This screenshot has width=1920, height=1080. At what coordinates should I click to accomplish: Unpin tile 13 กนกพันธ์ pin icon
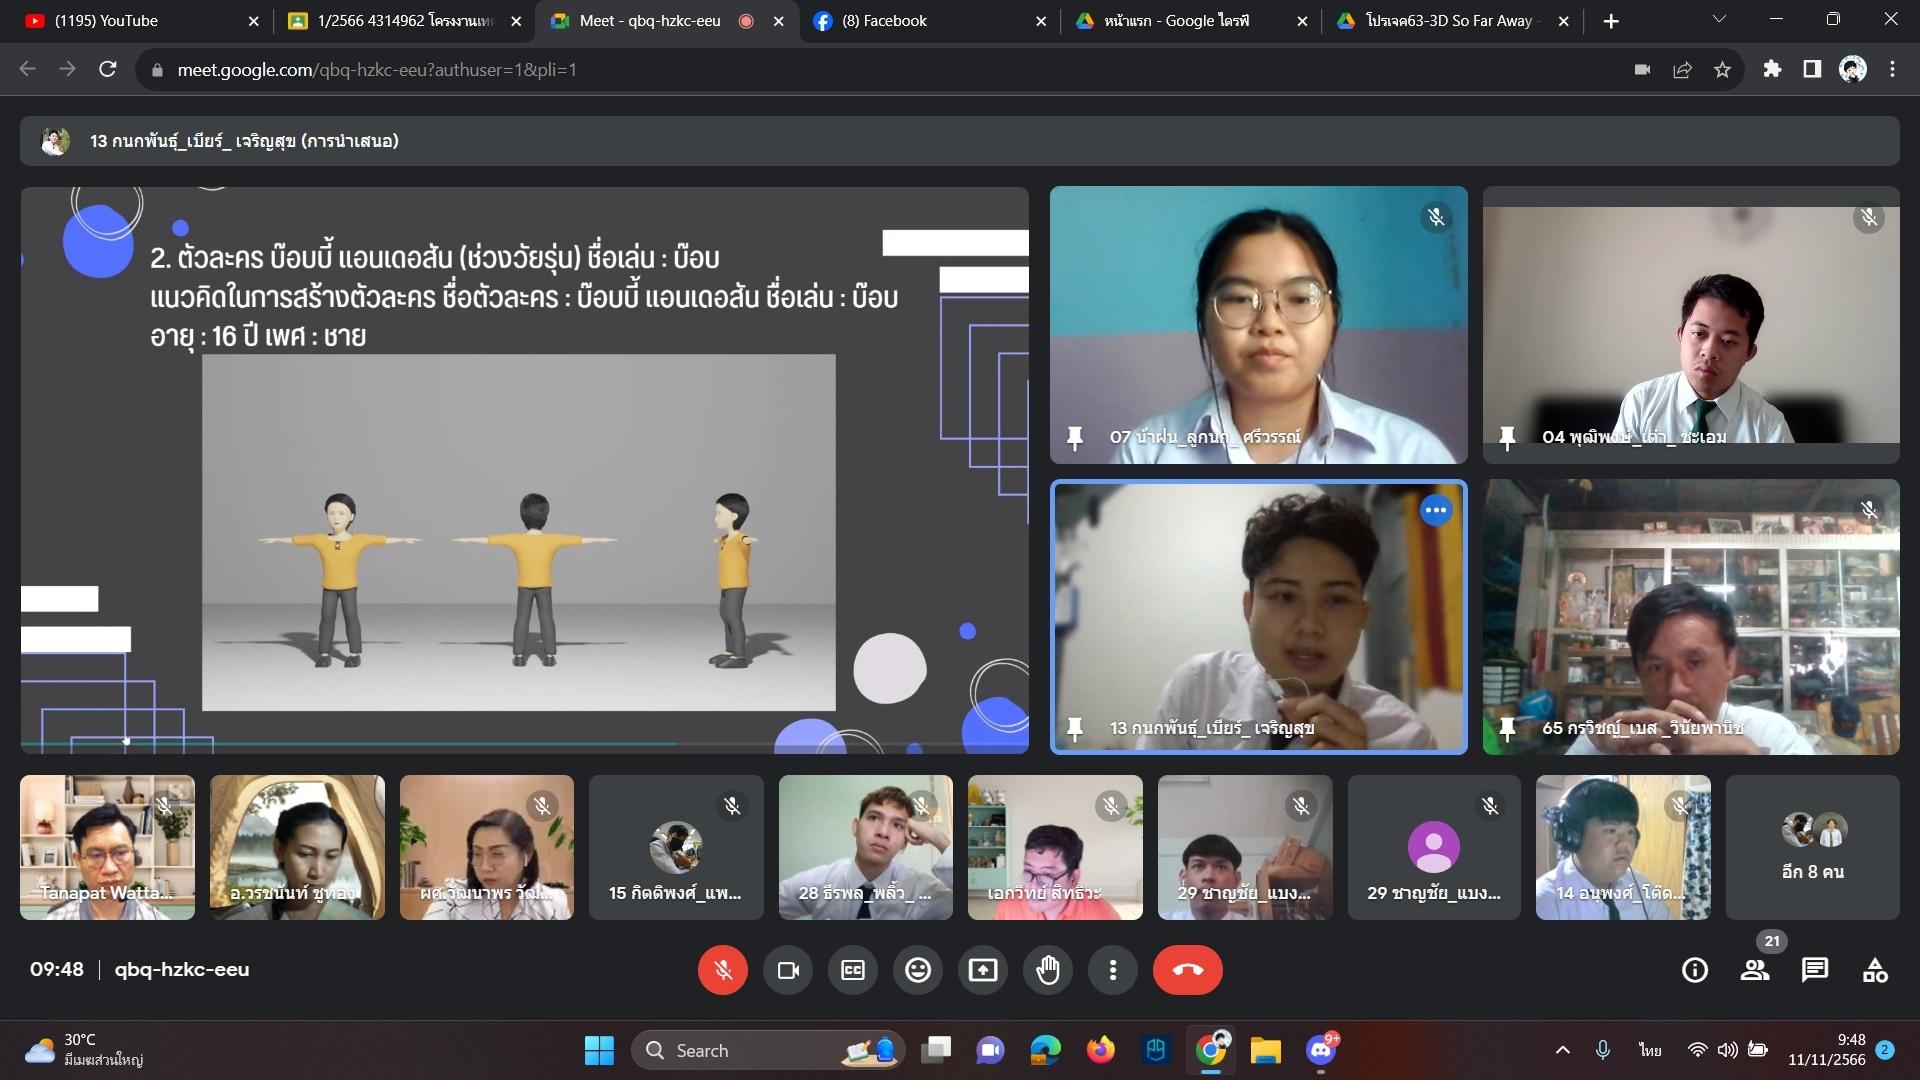pyautogui.click(x=1075, y=729)
